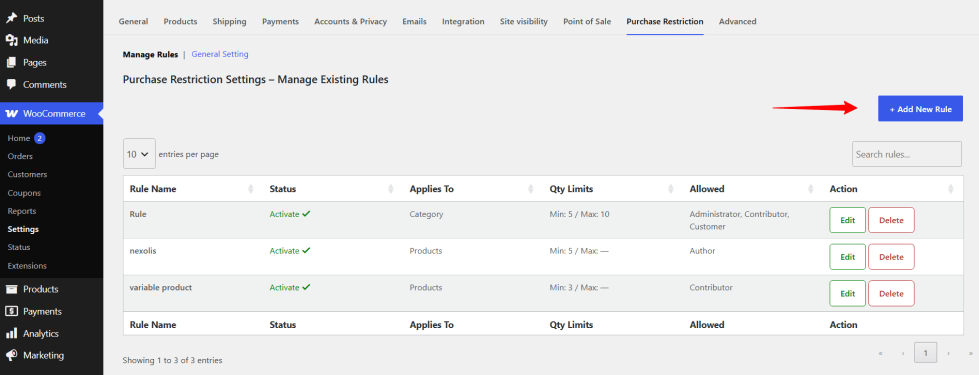
Task: Switch to the Shipping tab
Action: [229, 21]
